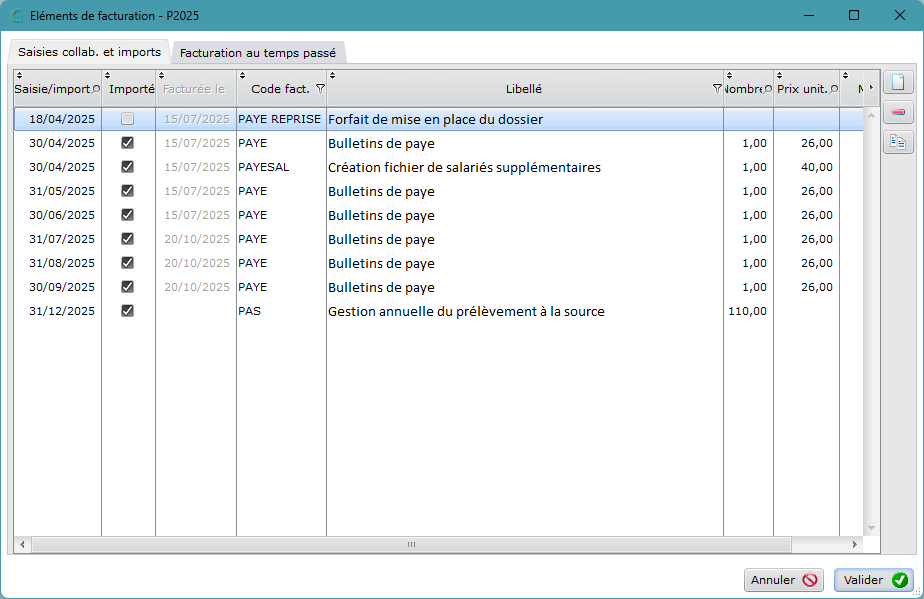924x599 pixels.
Task: Select the Saisies collab. et imports tab
Action: (89, 52)
